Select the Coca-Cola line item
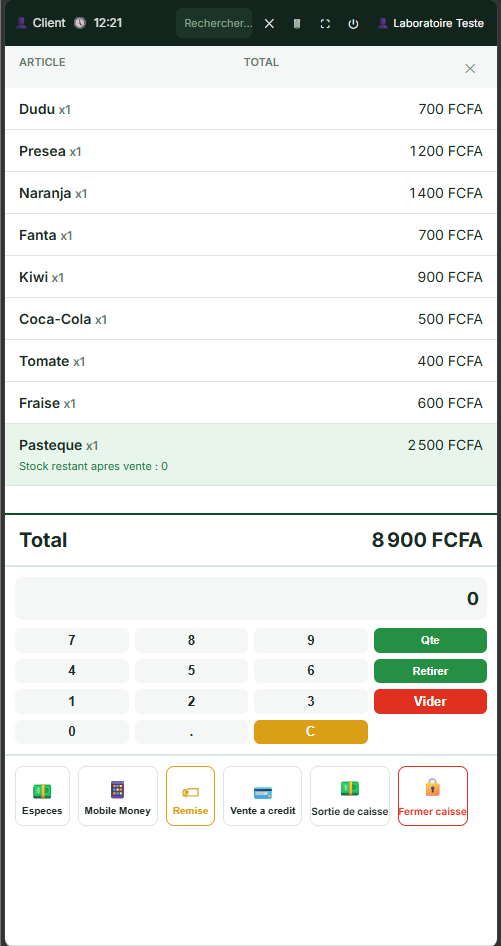The width and height of the screenshot is (501, 946). coord(251,319)
